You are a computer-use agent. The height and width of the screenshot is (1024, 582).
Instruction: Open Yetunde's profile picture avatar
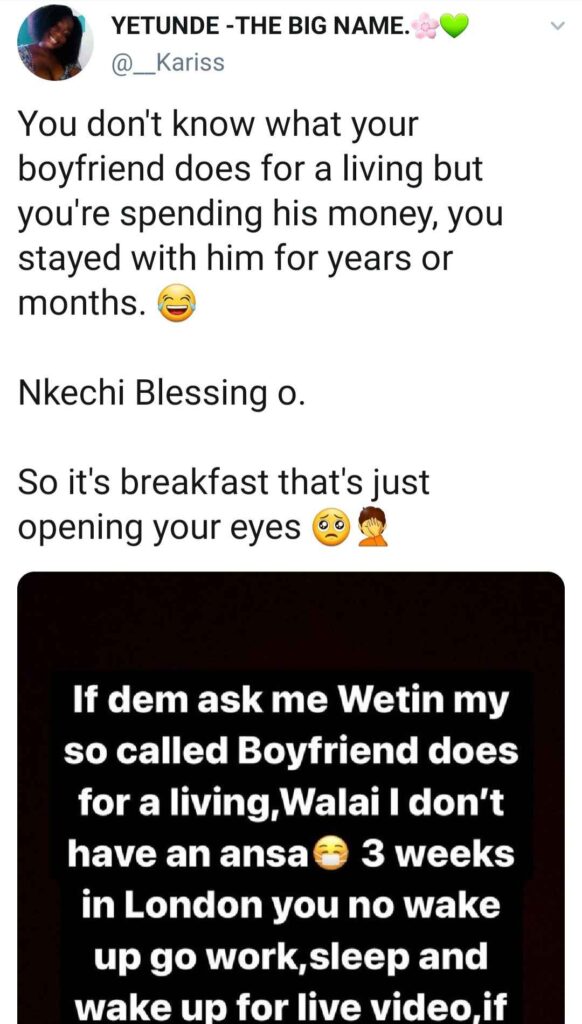pos(55,44)
